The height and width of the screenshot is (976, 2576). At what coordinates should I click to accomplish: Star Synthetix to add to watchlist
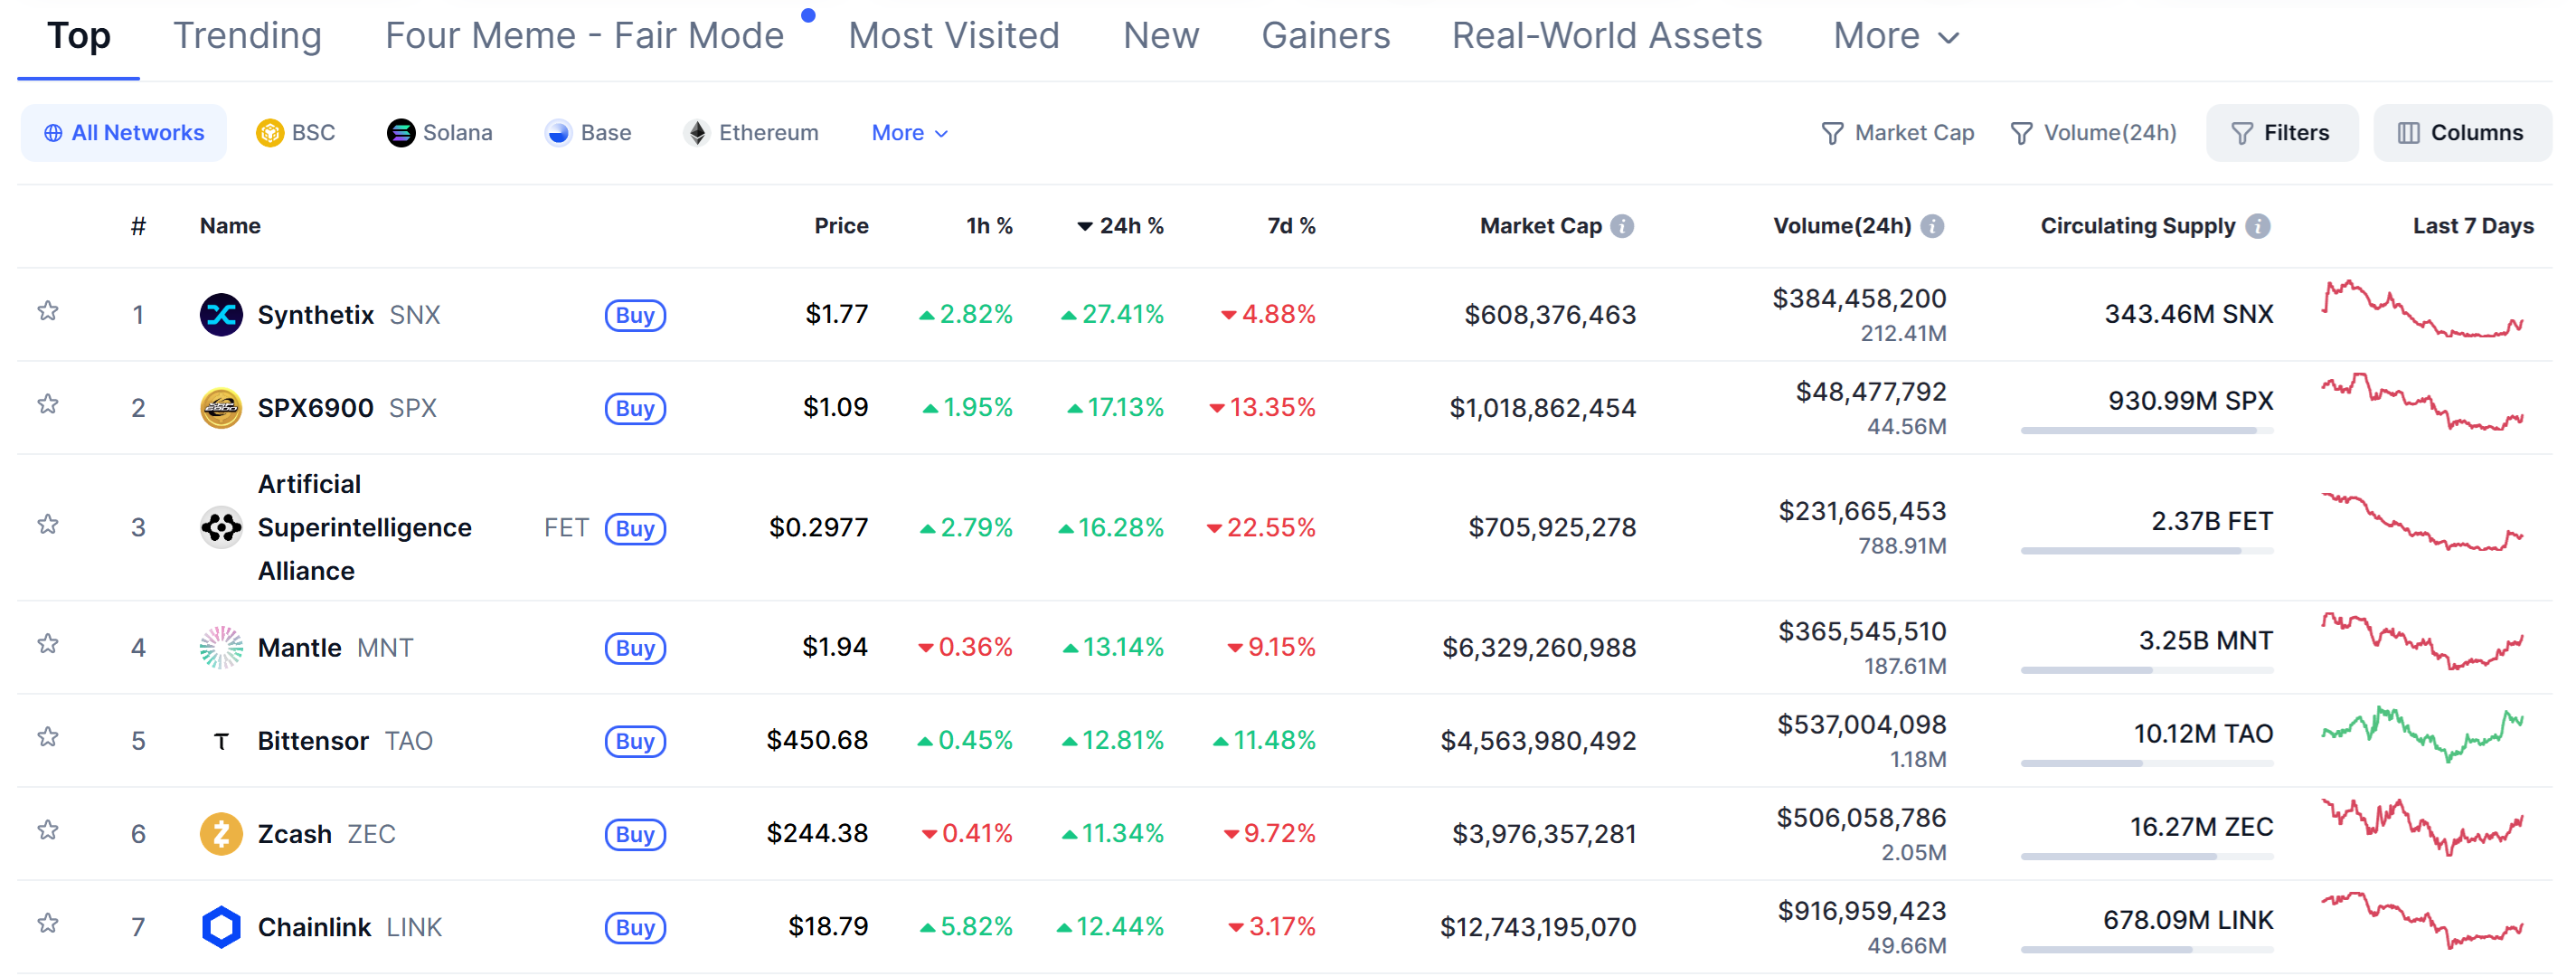tap(47, 311)
